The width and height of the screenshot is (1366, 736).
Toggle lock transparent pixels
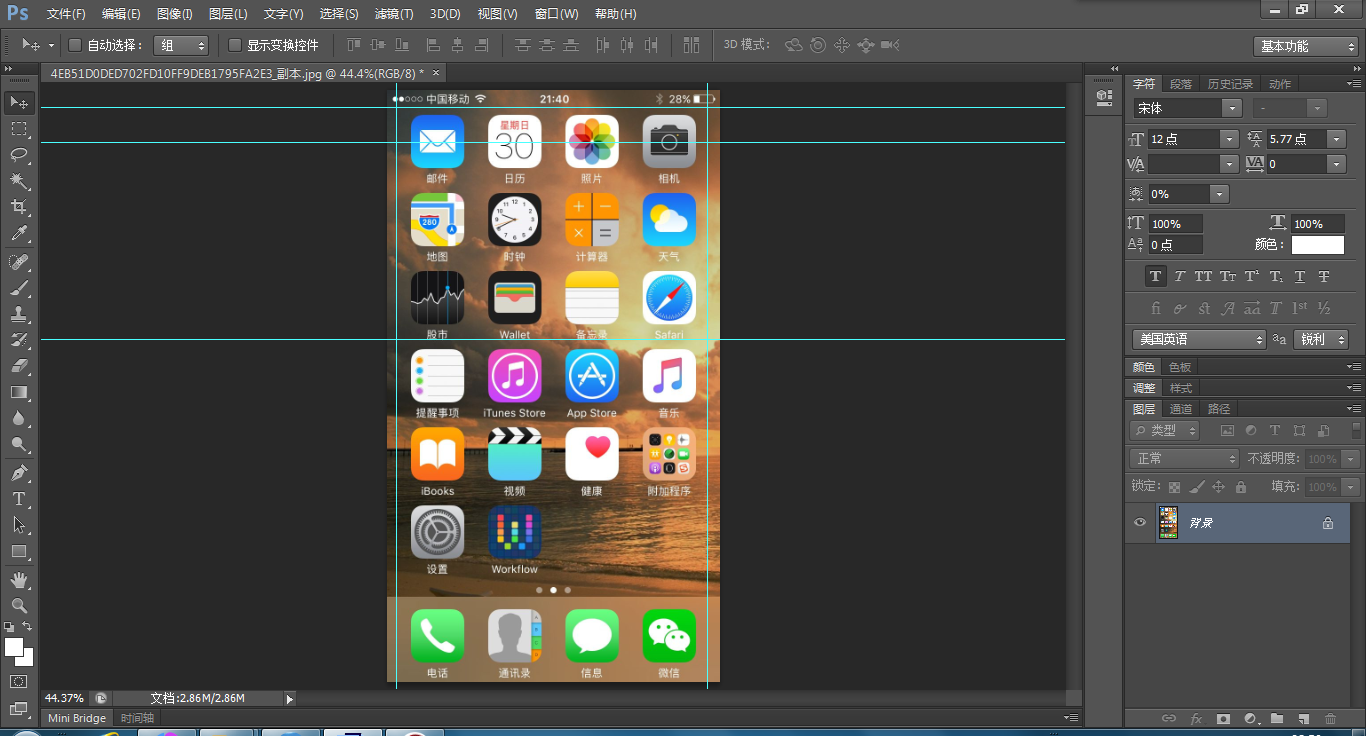[1174, 487]
